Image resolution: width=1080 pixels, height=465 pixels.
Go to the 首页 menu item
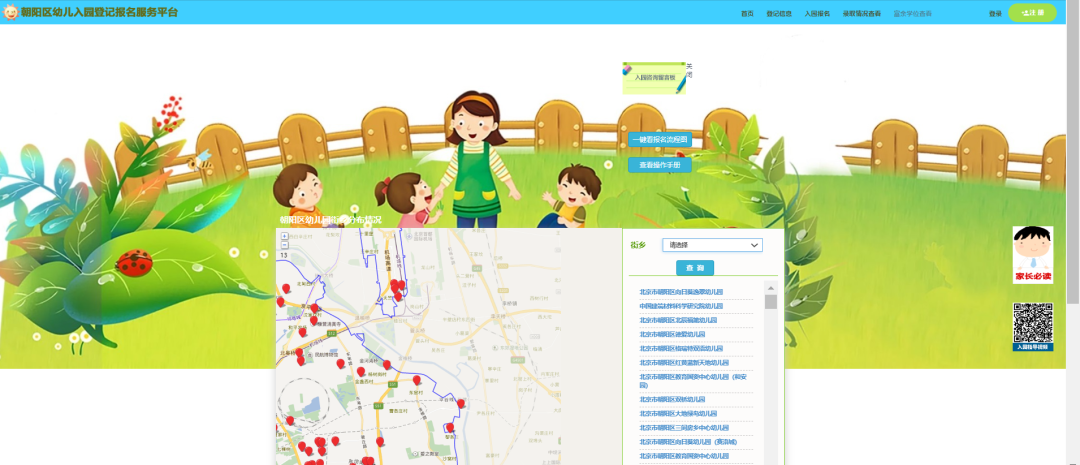click(747, 14)
